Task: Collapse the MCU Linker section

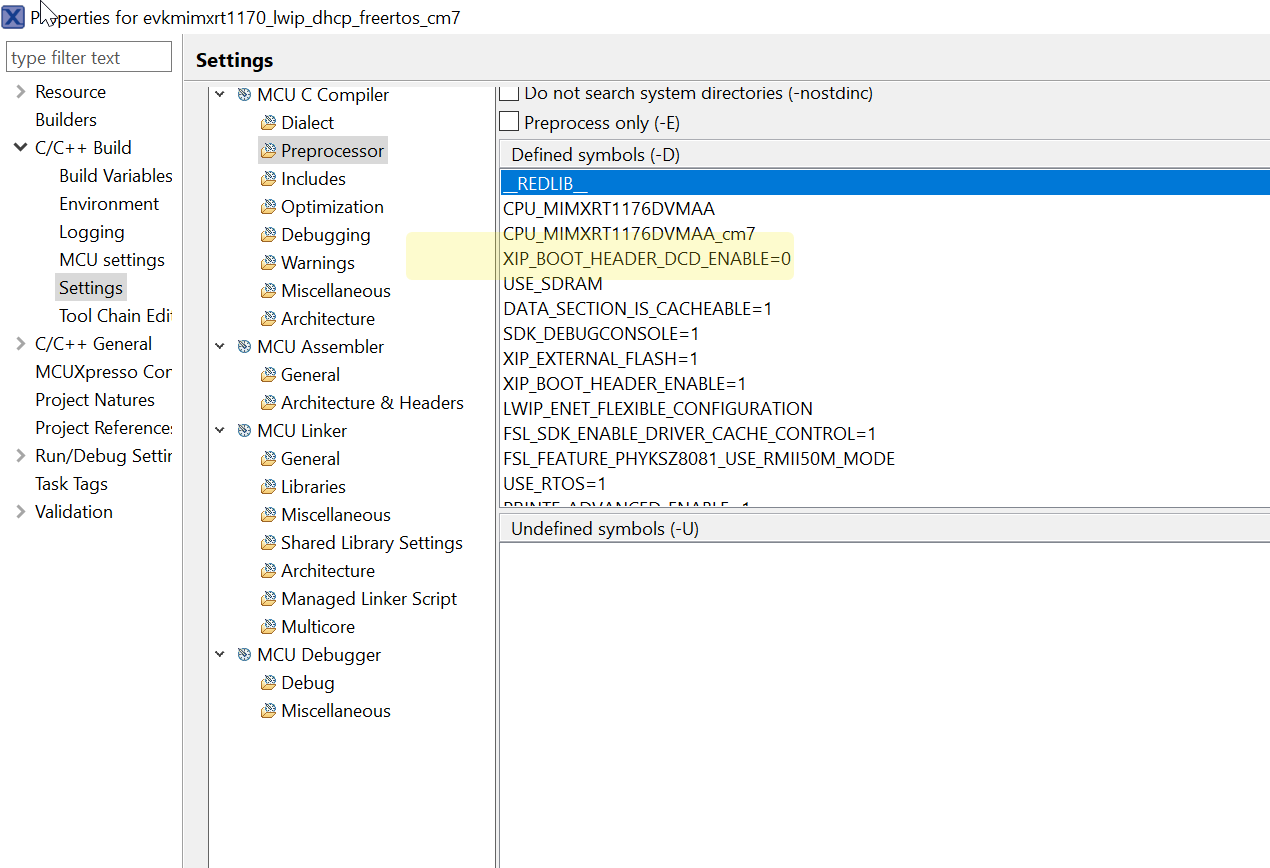Action: (x=220, y=431)
